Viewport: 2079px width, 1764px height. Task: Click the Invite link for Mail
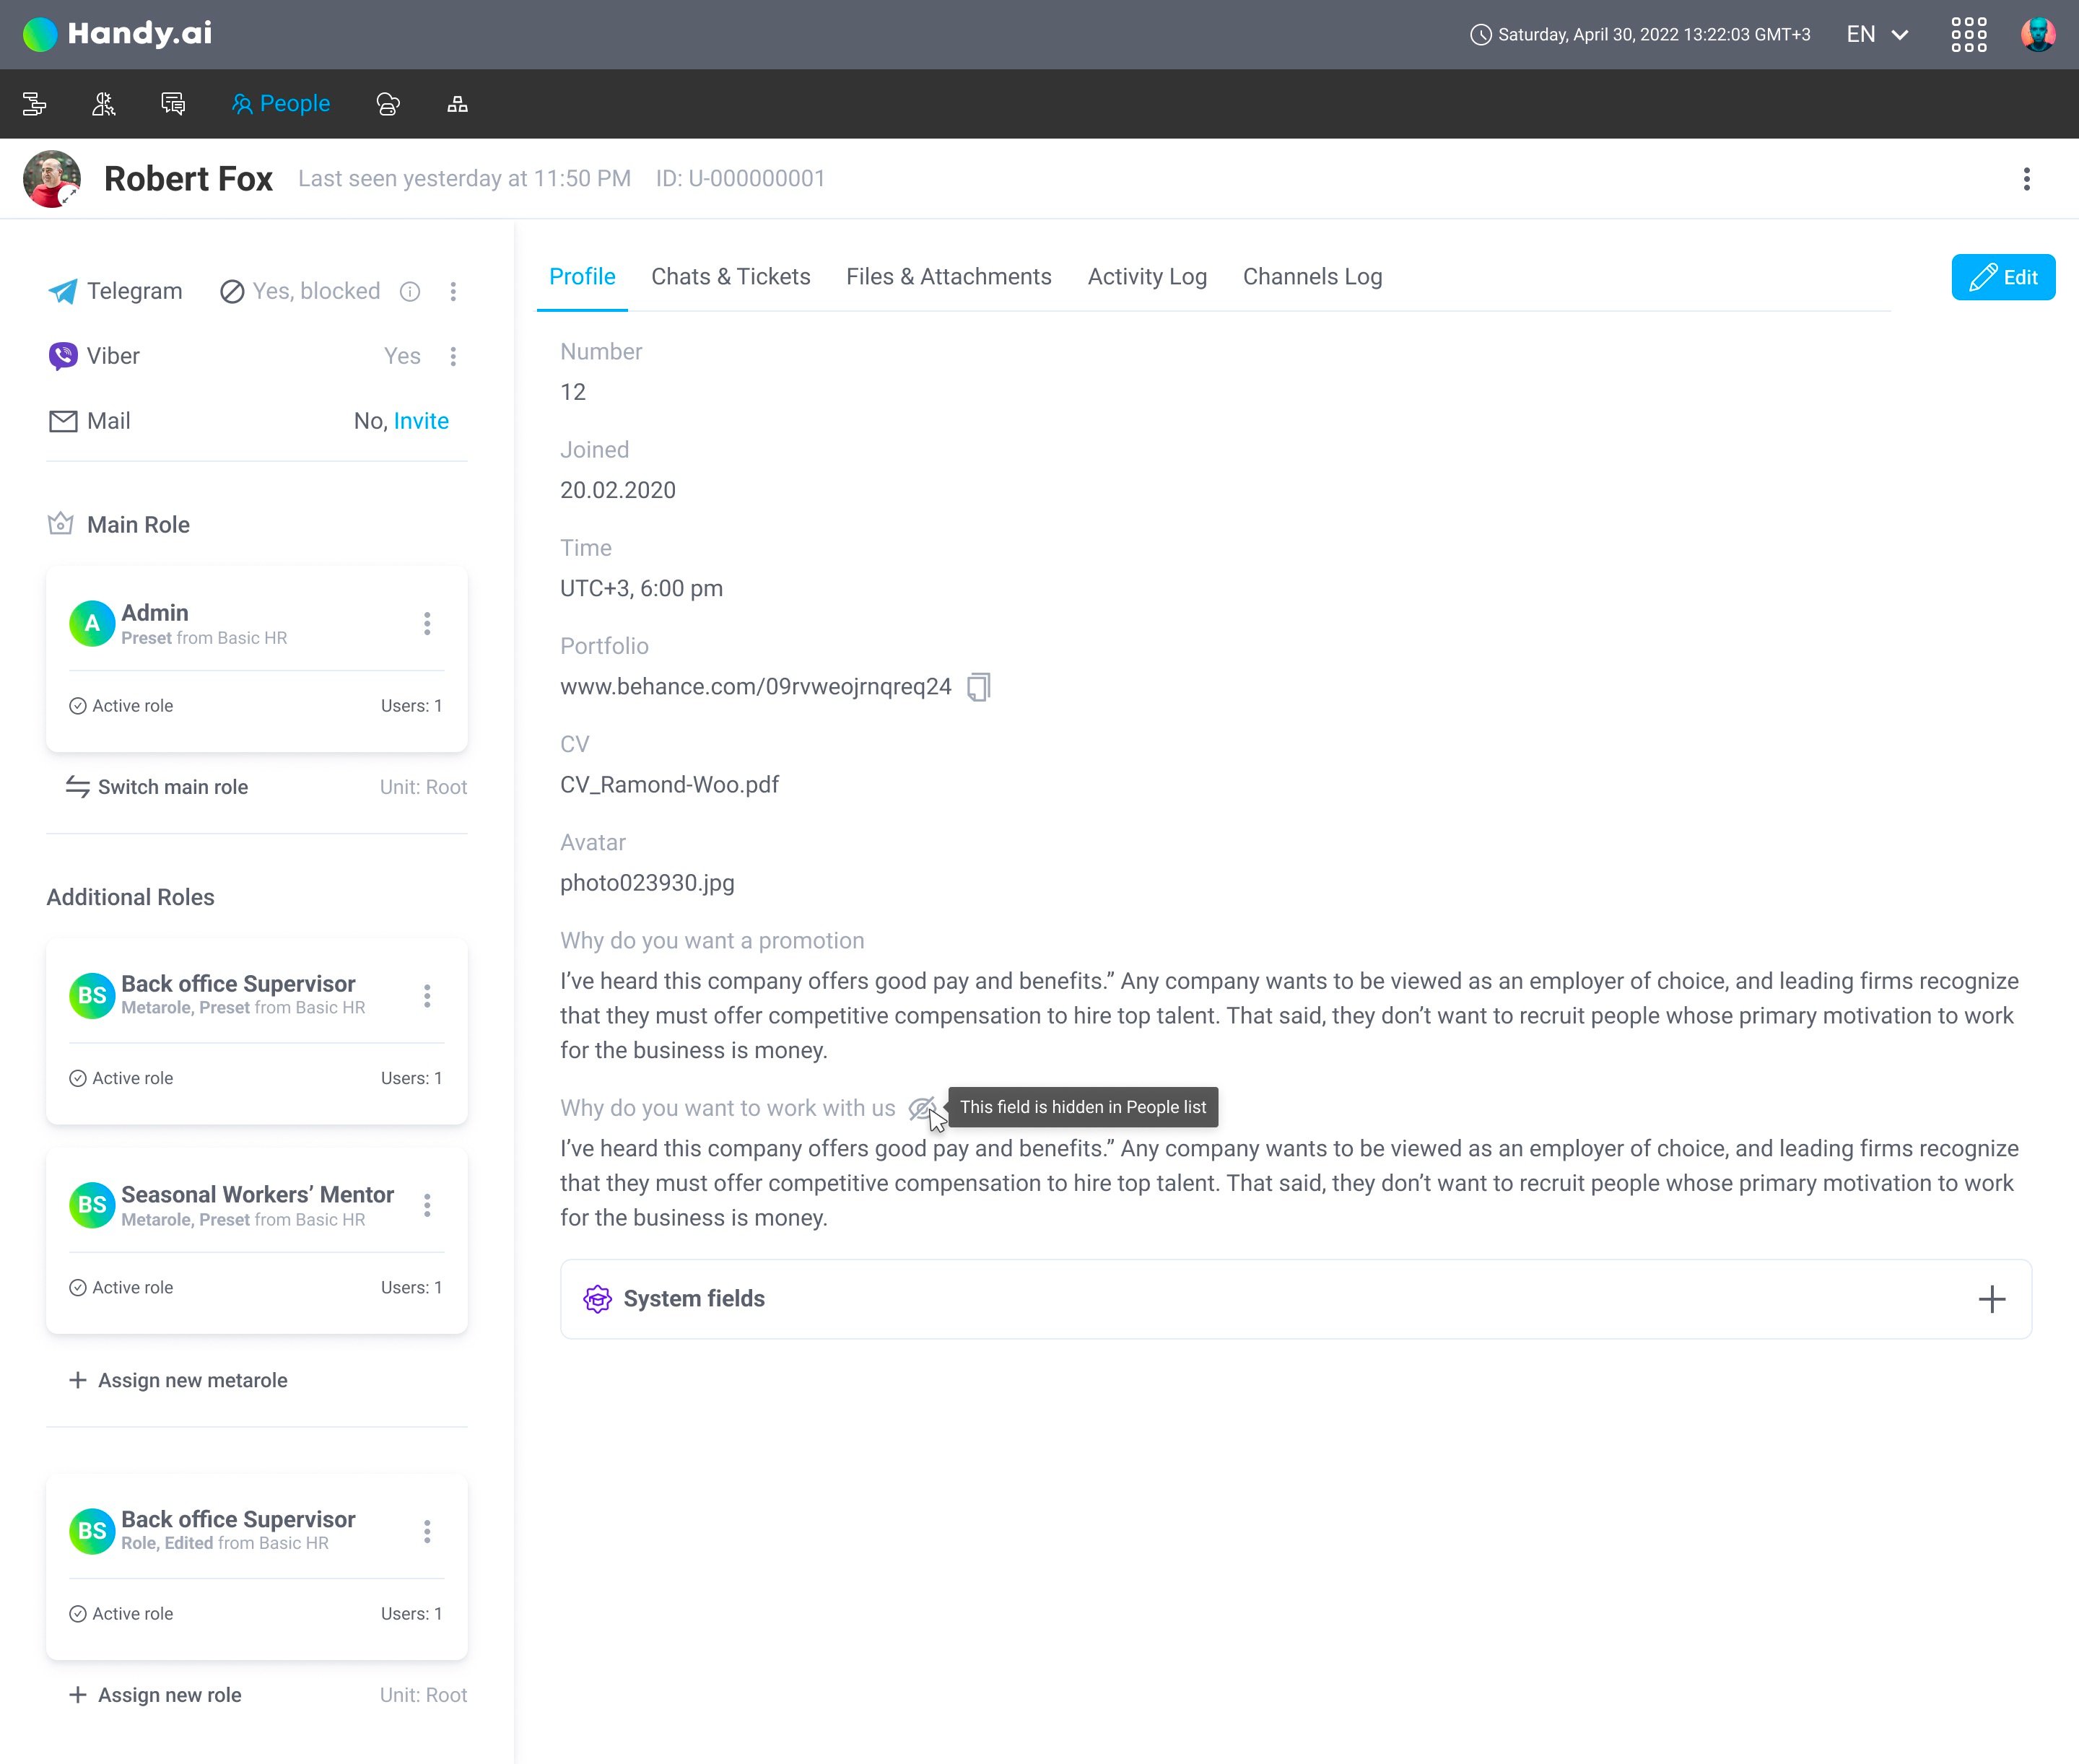pyautogui.click(x=421, y=421)
